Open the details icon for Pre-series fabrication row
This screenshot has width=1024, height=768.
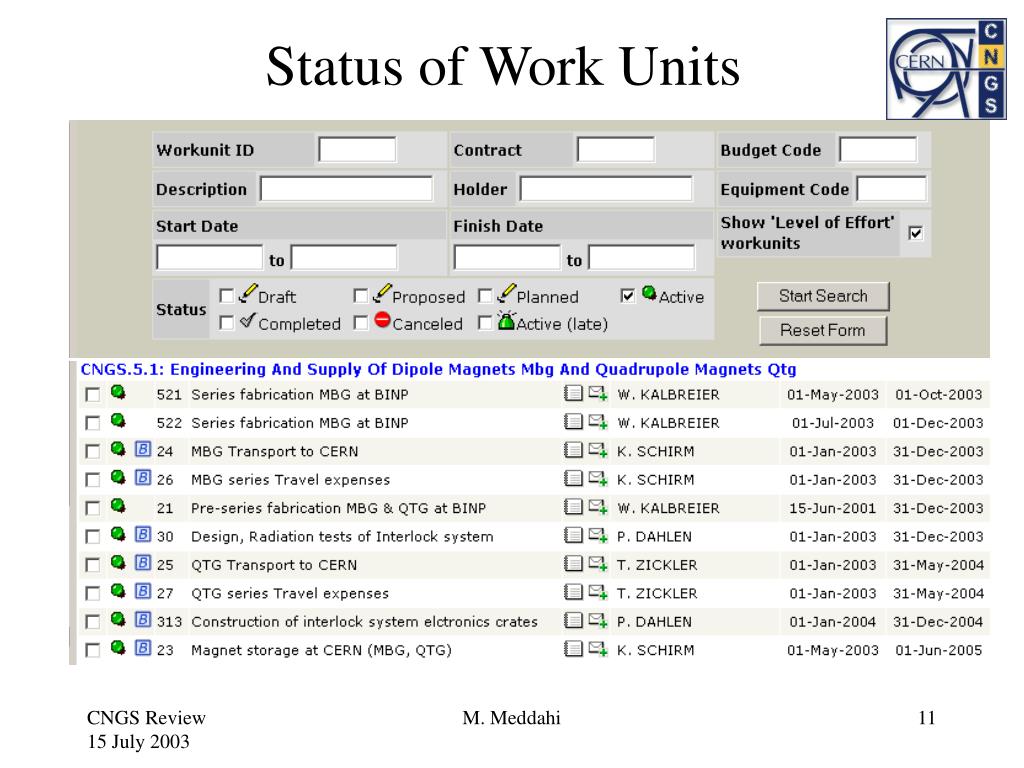coord(573,507)
